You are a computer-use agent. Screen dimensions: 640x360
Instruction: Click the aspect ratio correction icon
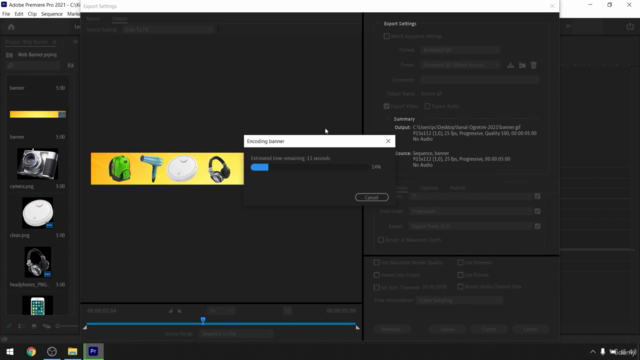tap(288, 311)
